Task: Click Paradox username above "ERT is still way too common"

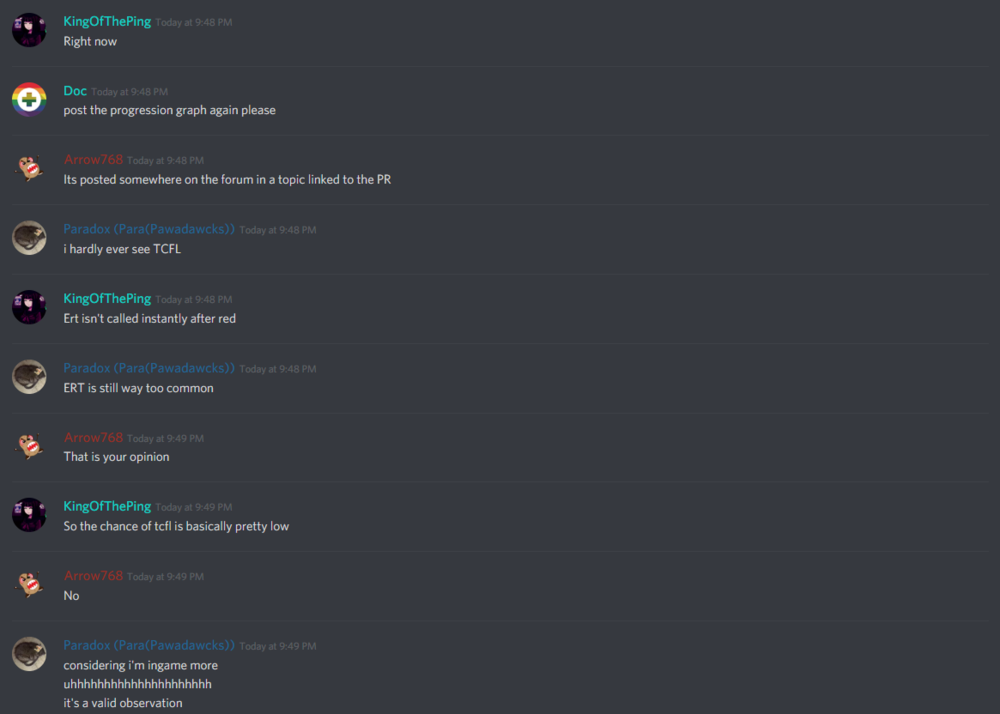Action: point(149,368)
